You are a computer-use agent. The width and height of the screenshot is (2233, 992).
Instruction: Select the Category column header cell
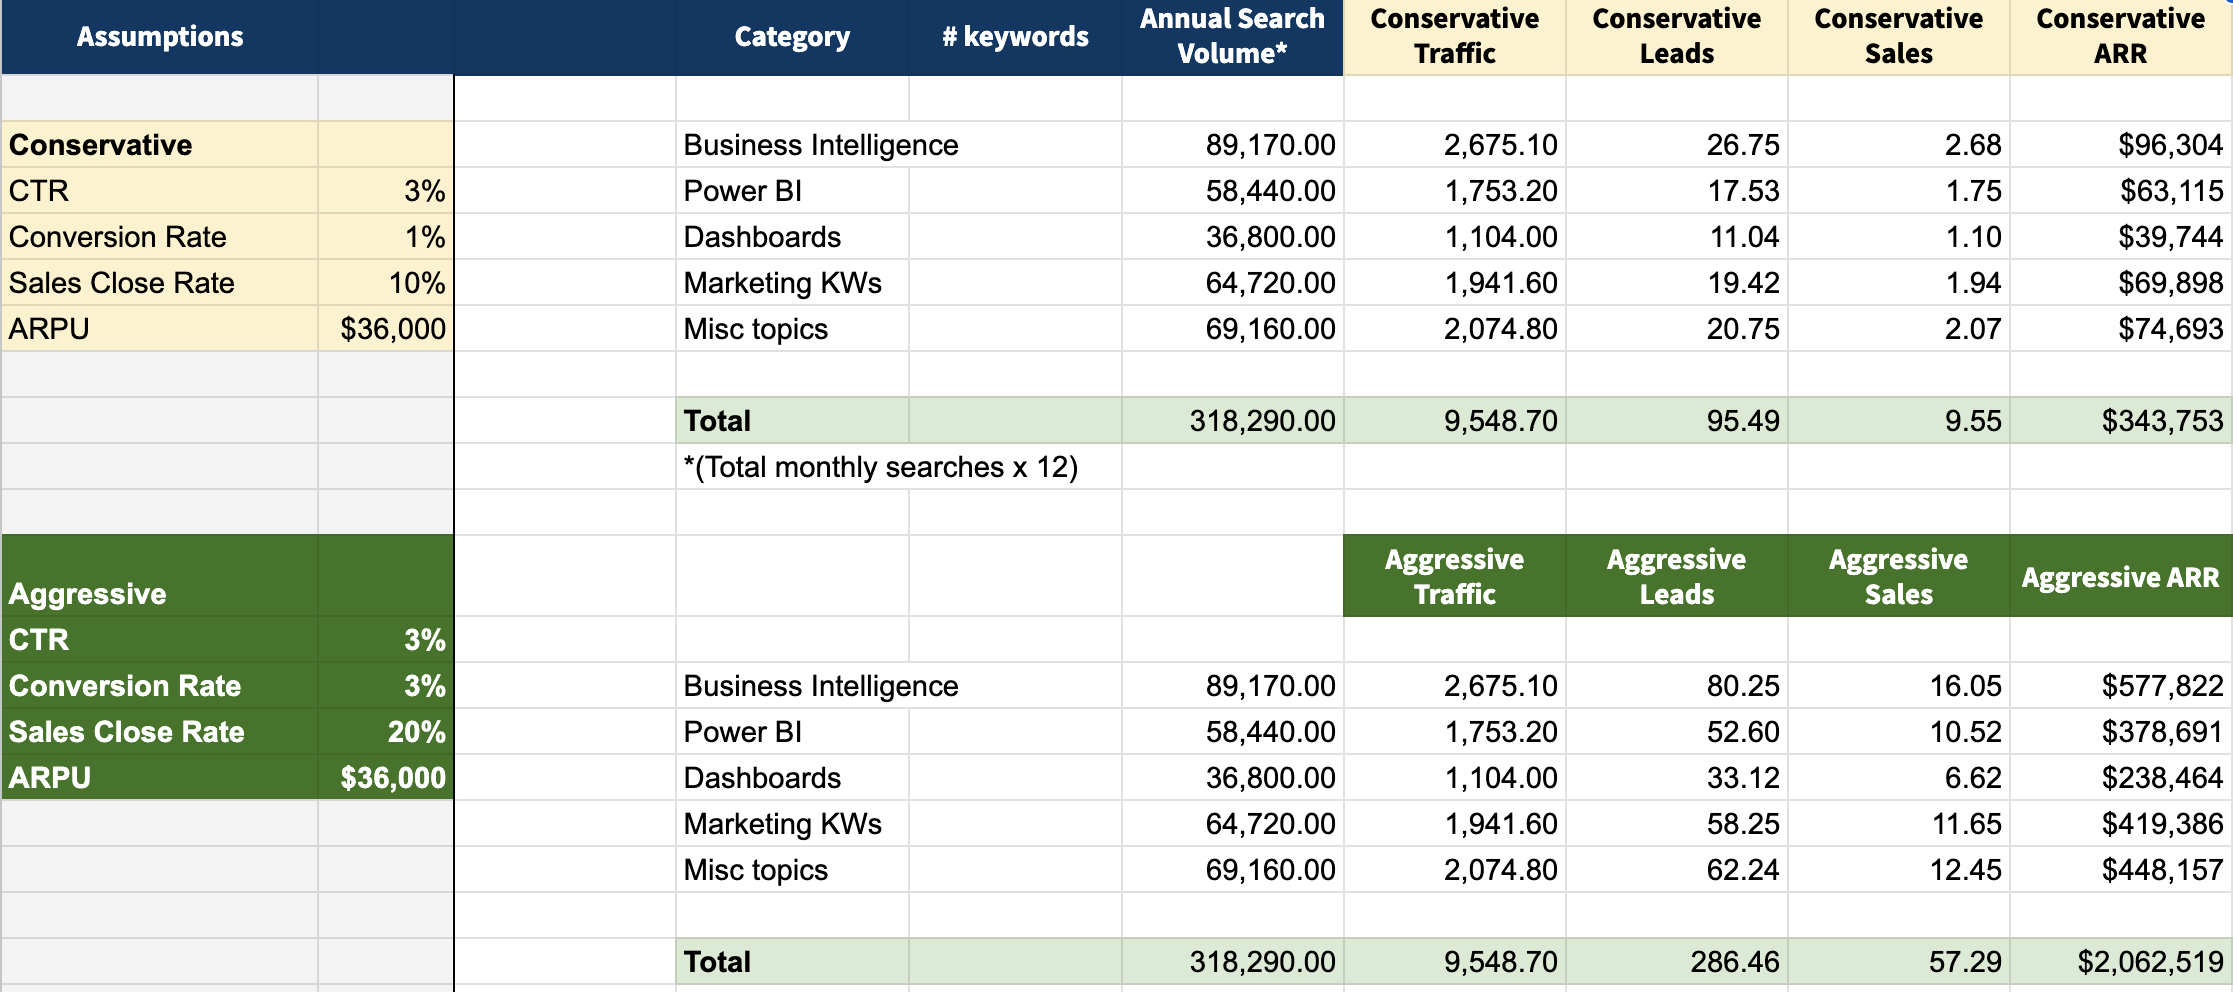click(792, 37)
